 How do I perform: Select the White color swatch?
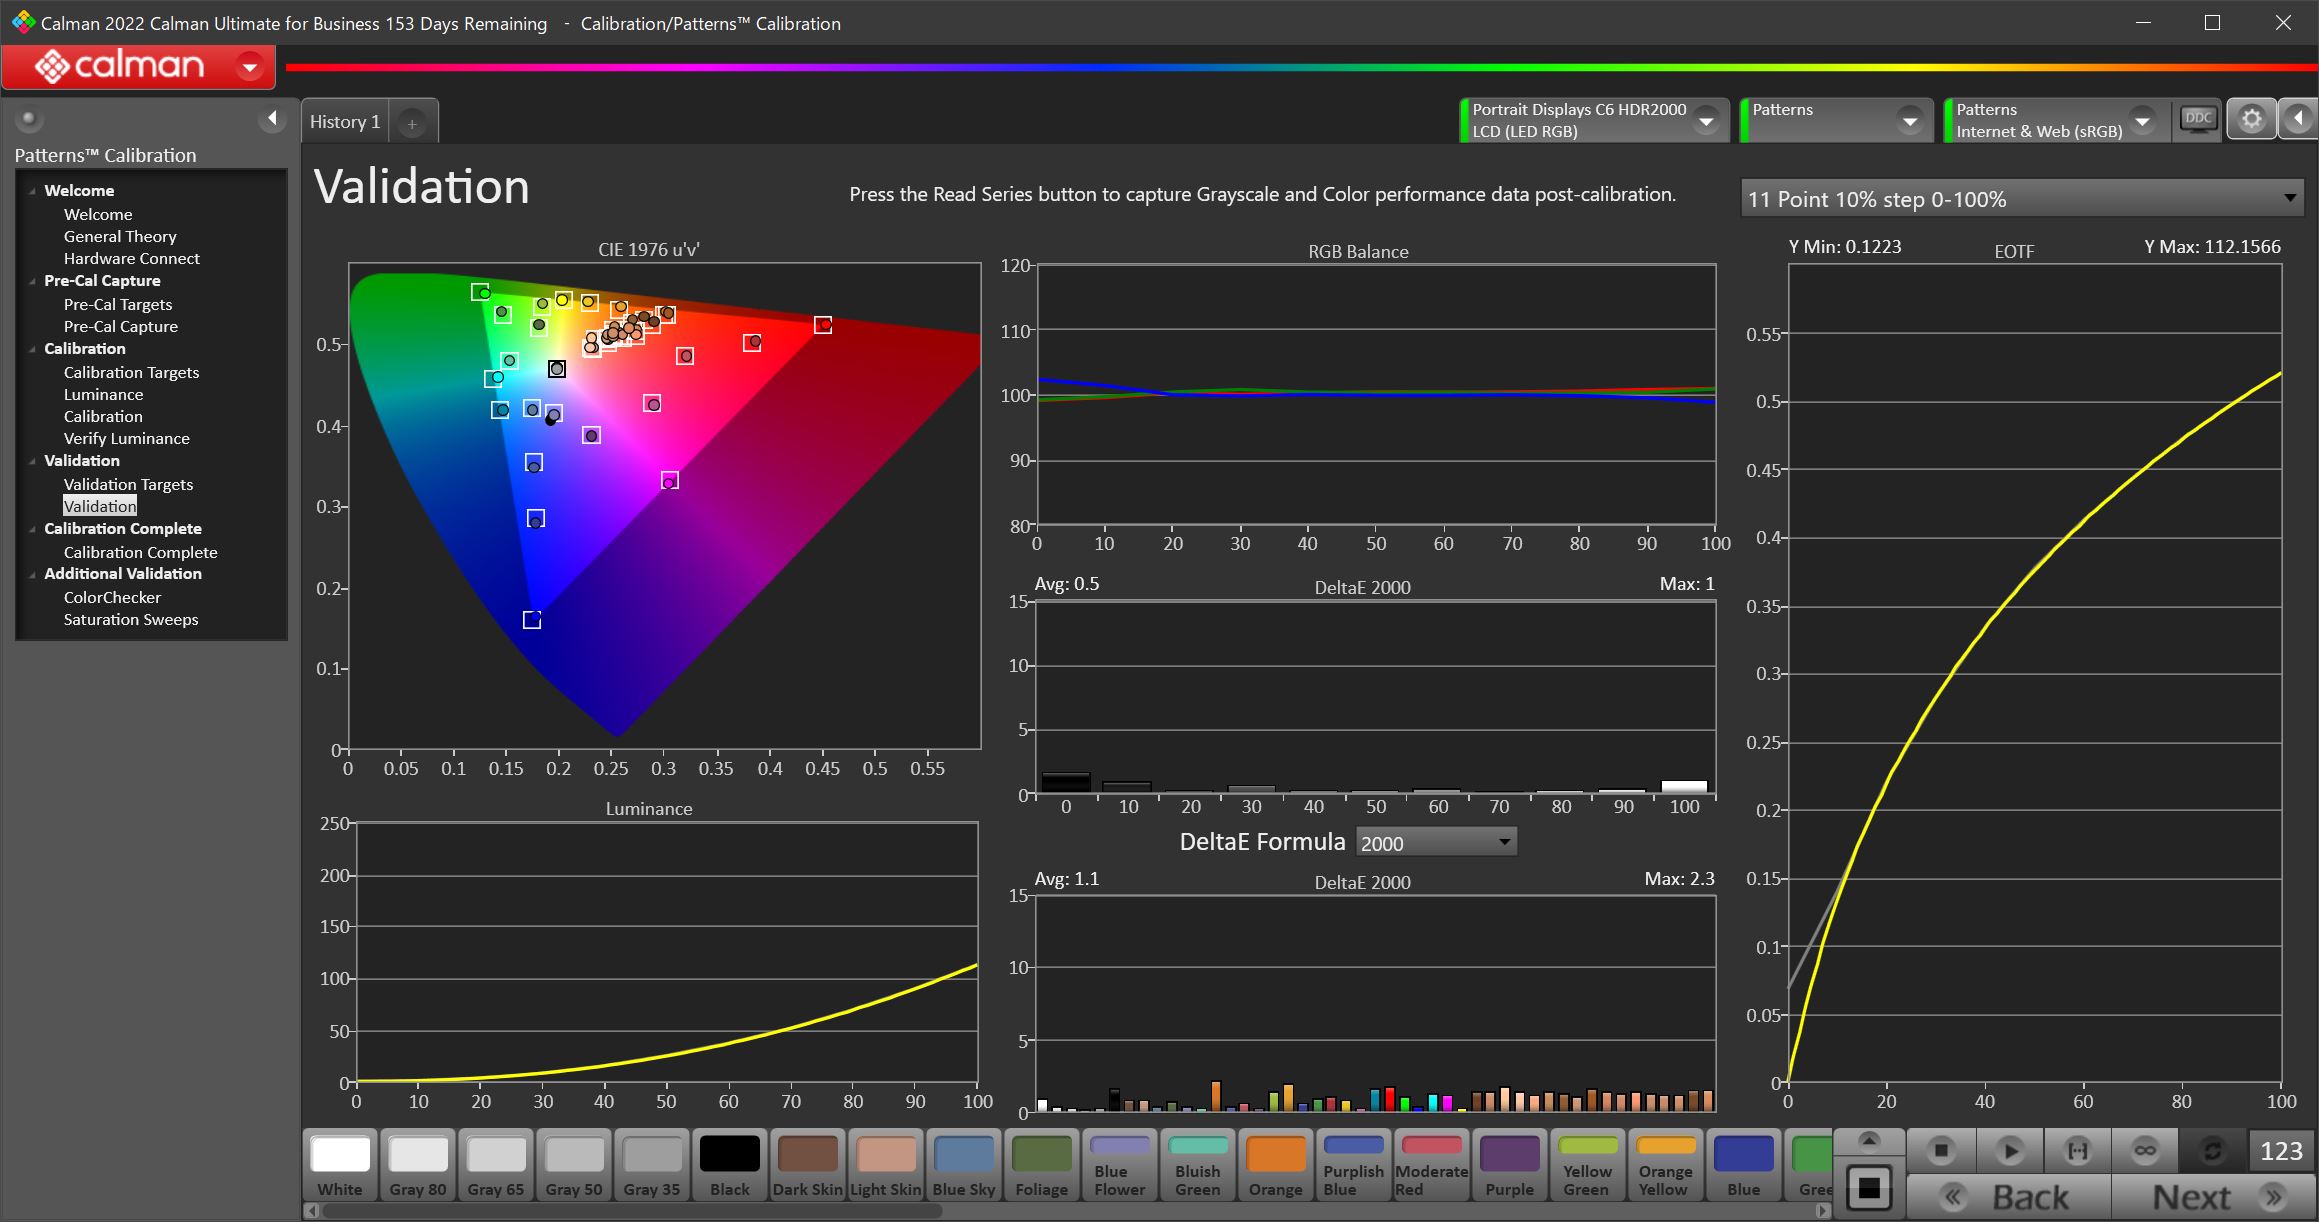point(340,1165)
